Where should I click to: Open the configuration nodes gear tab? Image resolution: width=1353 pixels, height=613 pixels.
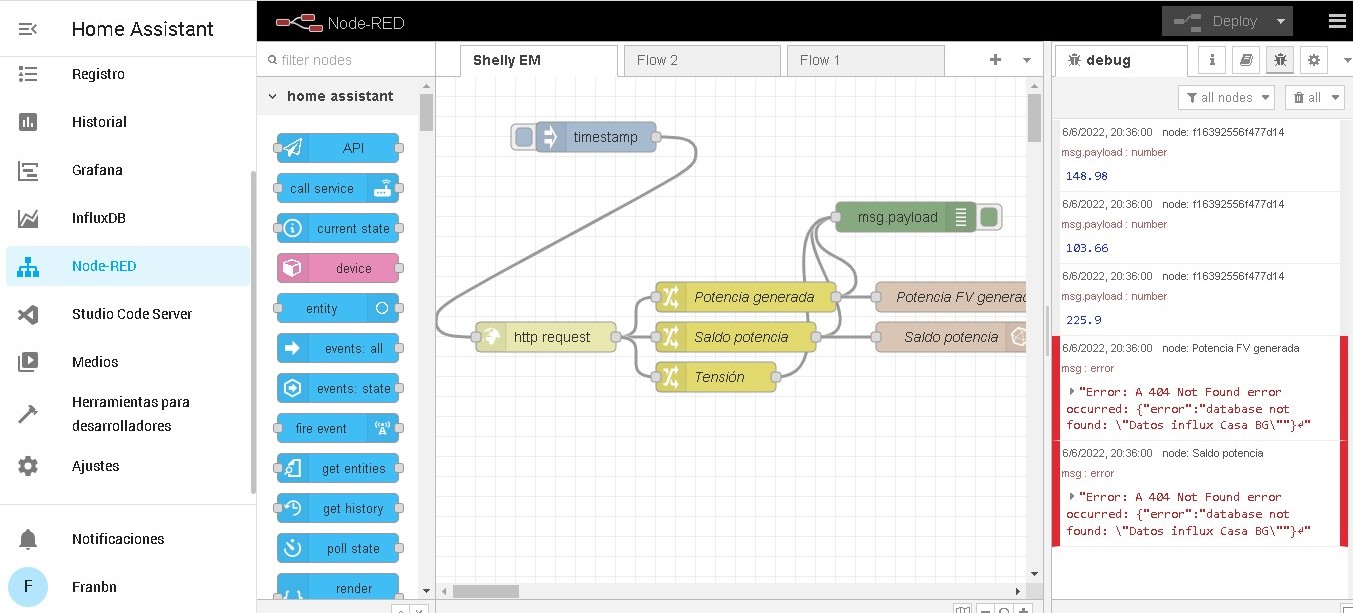(1314, 60)
